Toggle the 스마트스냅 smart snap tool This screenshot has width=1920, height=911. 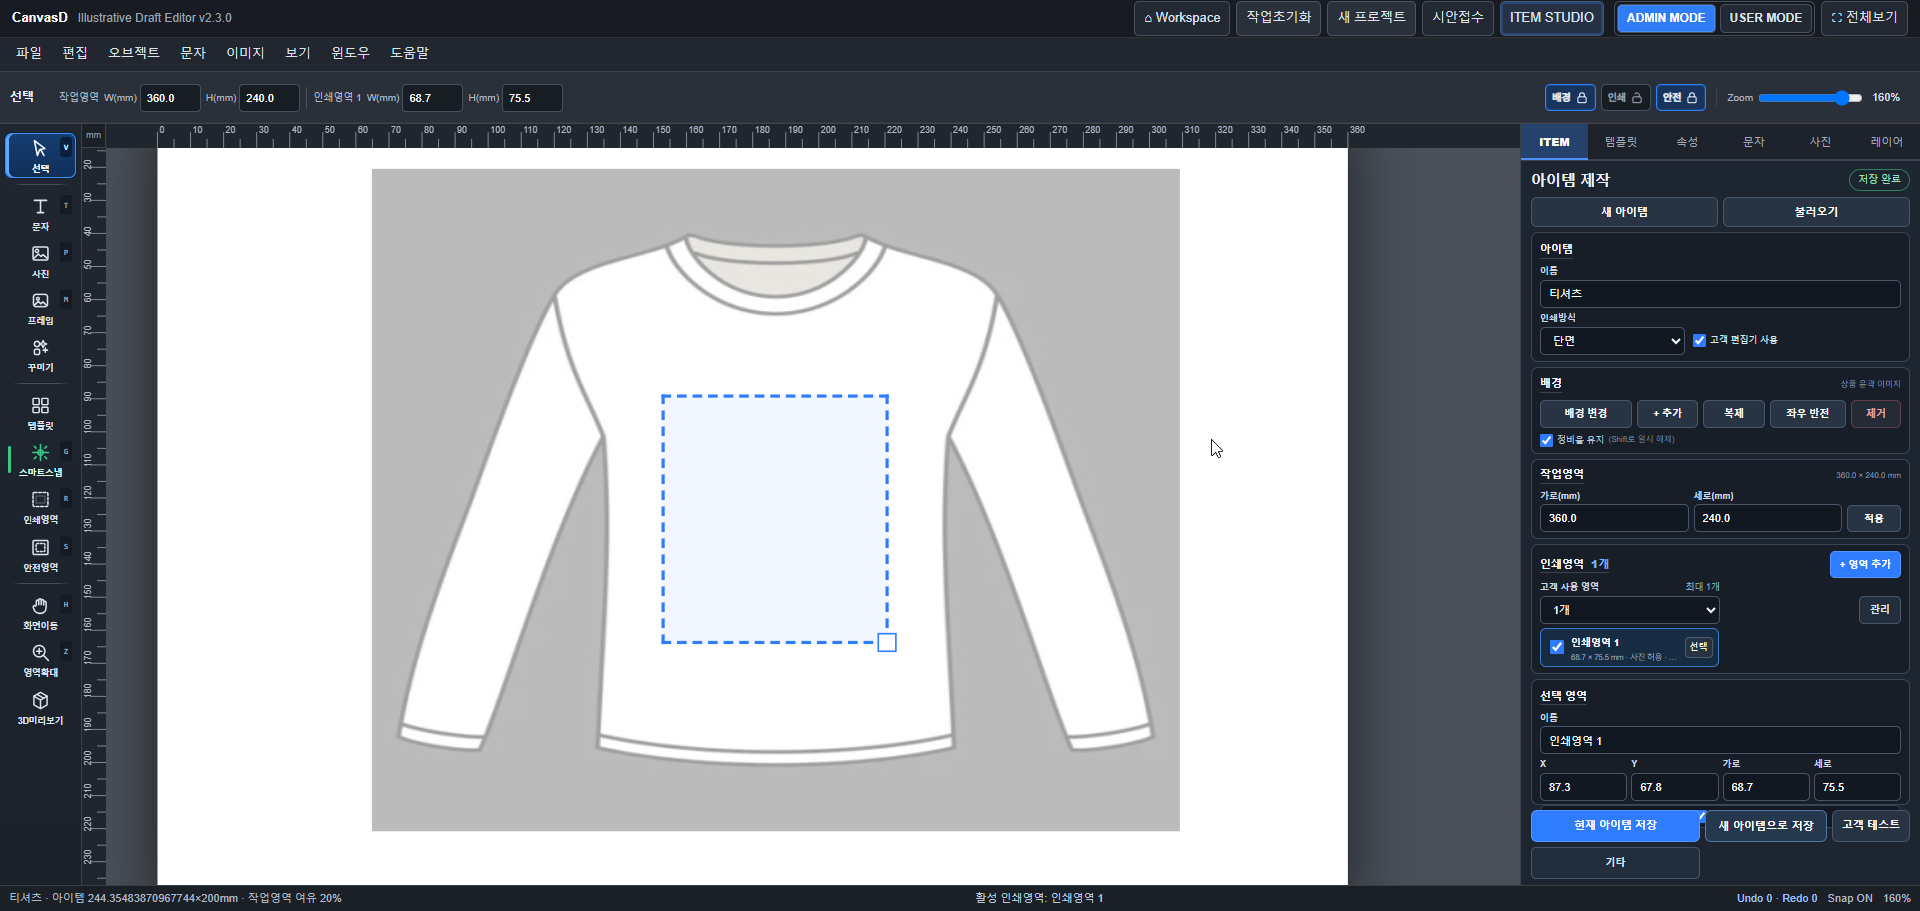click(40, 460)
